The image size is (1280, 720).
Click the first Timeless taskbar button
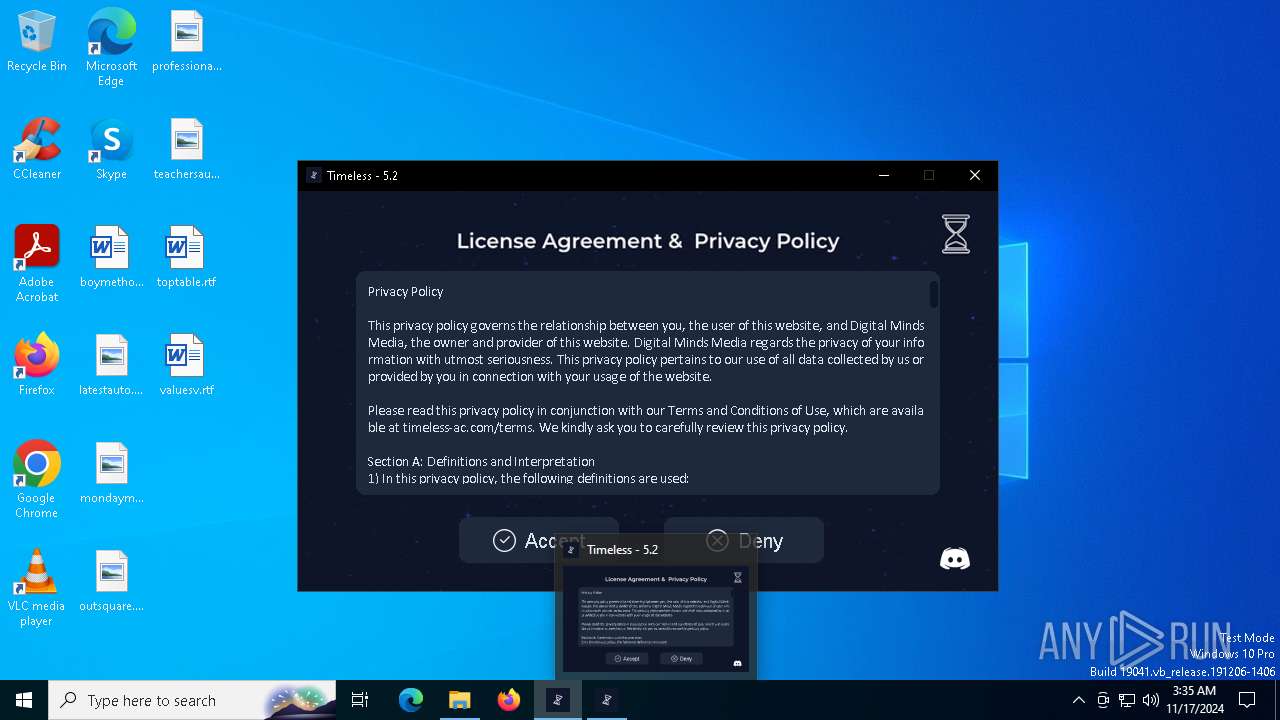pyautogui.click(x=558, y=700)
